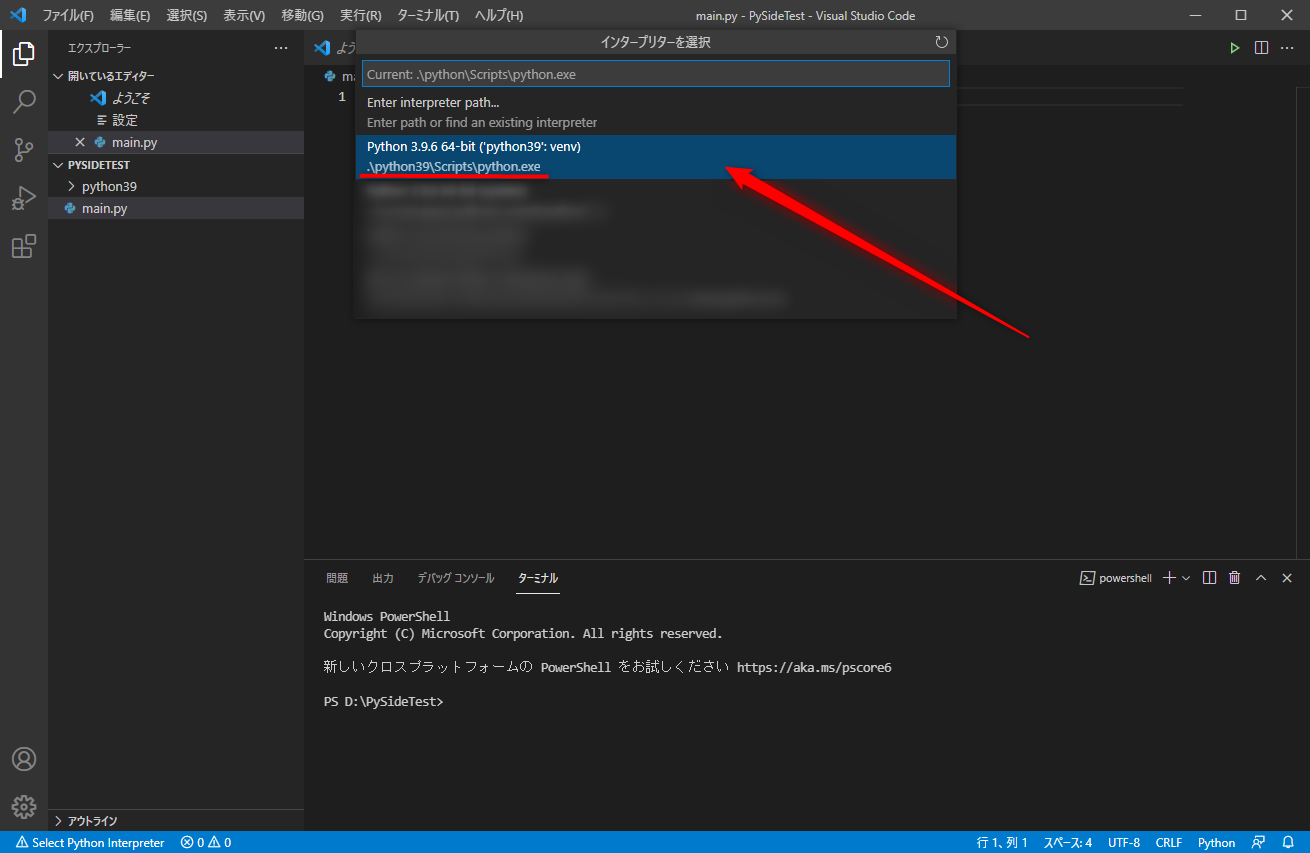Open the Explorer view in activity bar

[24, 54]
